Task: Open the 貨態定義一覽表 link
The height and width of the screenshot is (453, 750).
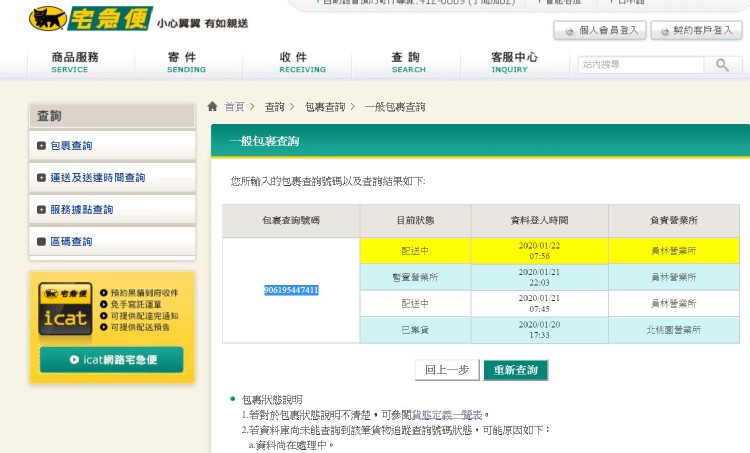Action: pyautogui.click(x=447, y=415)
